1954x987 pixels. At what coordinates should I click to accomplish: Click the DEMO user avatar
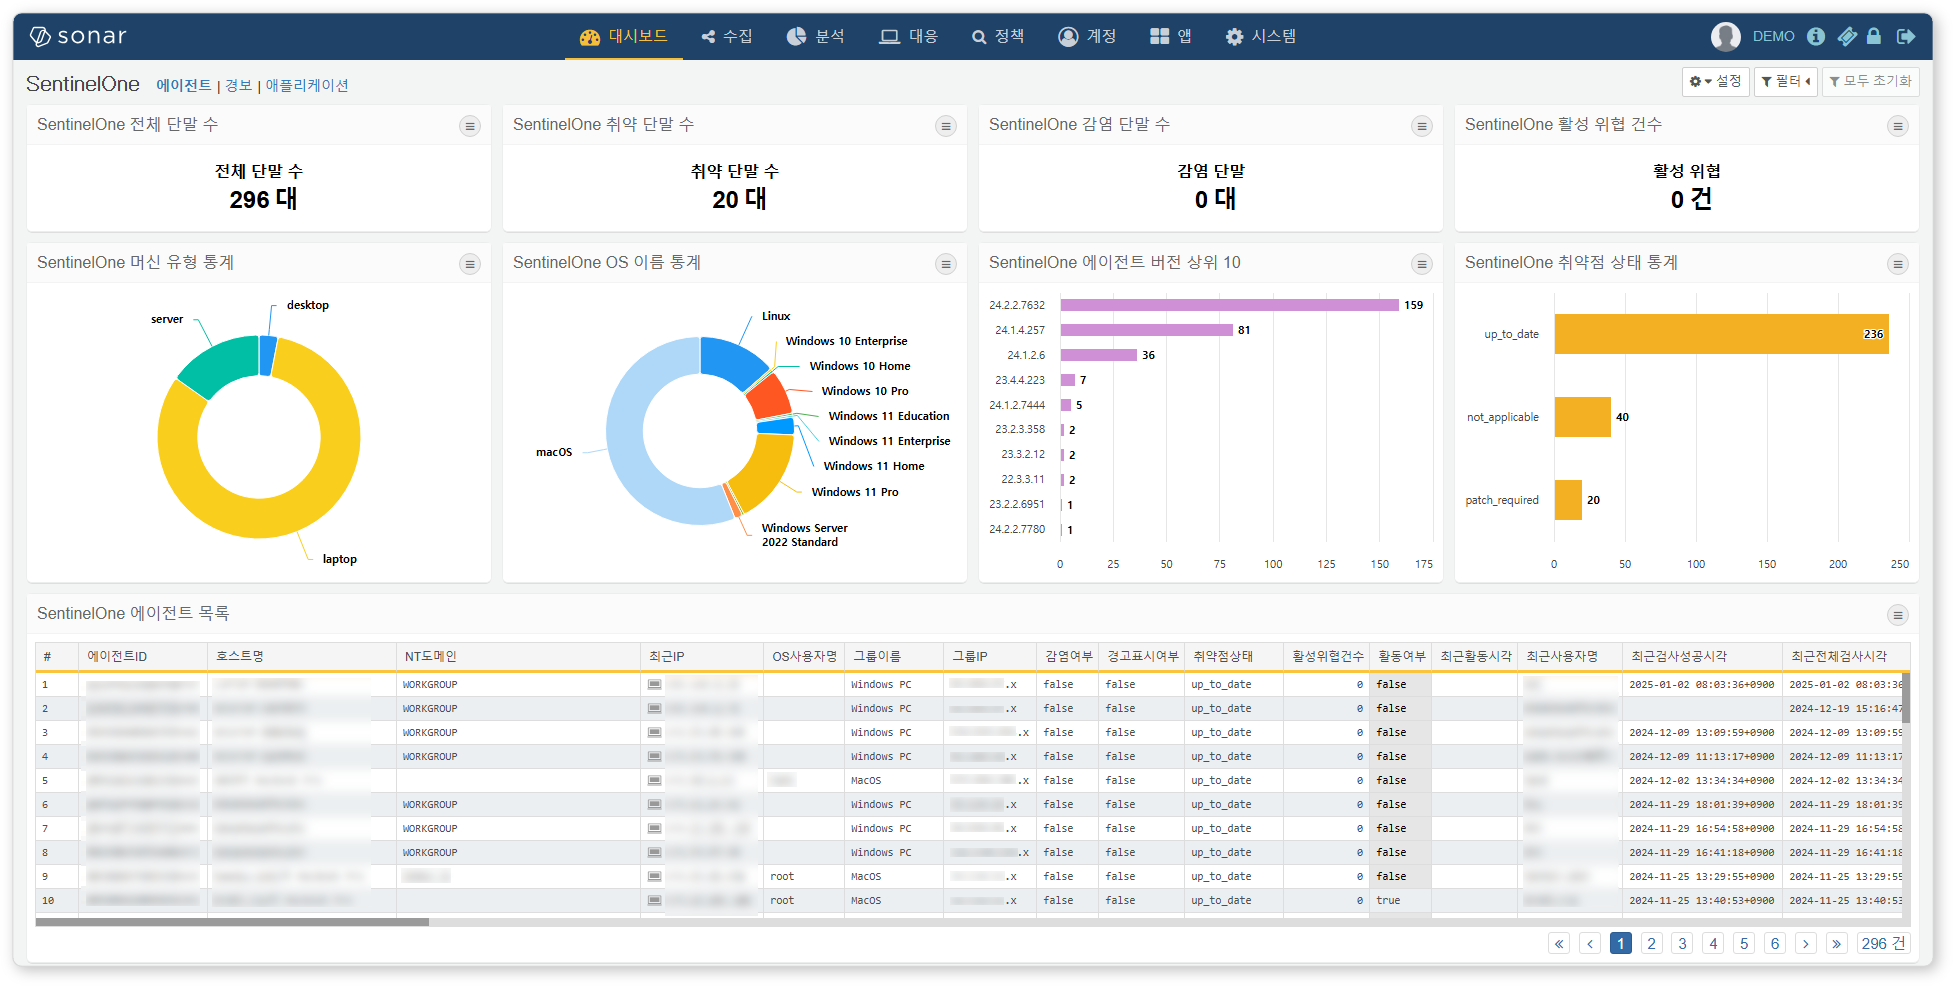pos(1726,36)
